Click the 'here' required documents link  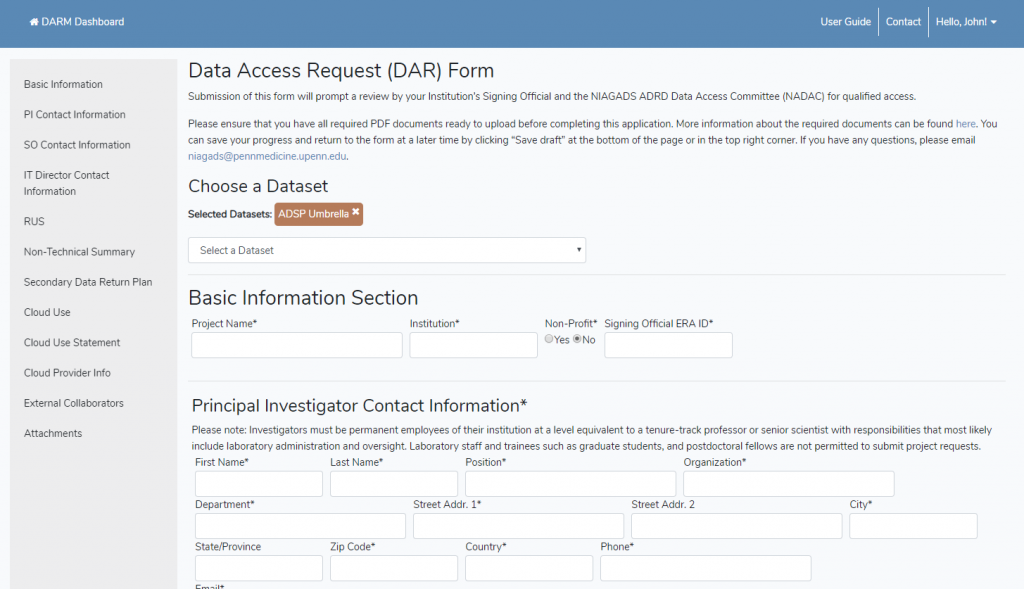965,123
